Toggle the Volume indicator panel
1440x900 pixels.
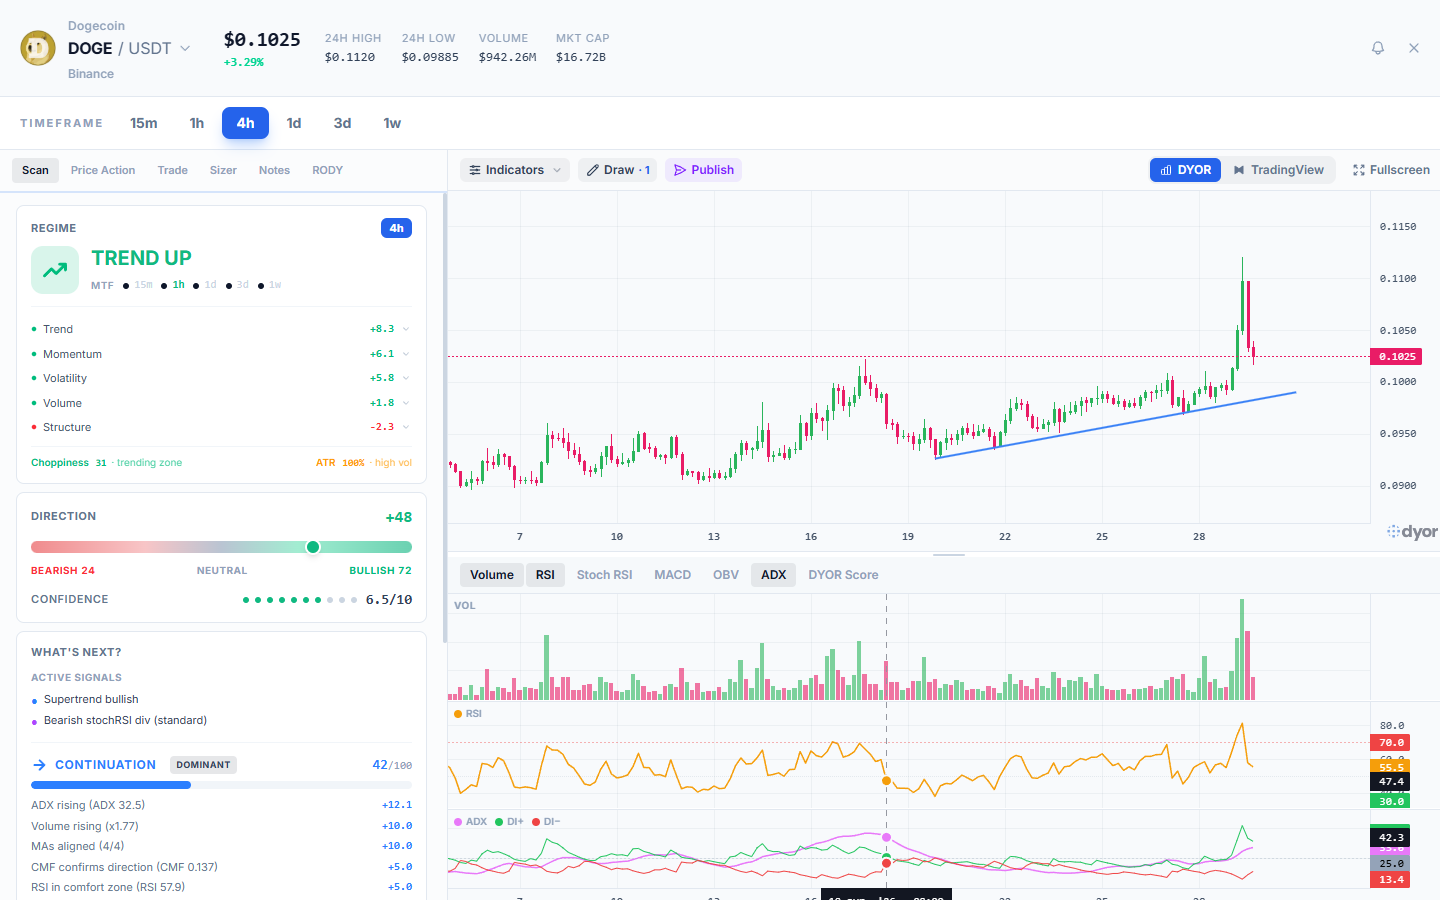tap(491, 575)
